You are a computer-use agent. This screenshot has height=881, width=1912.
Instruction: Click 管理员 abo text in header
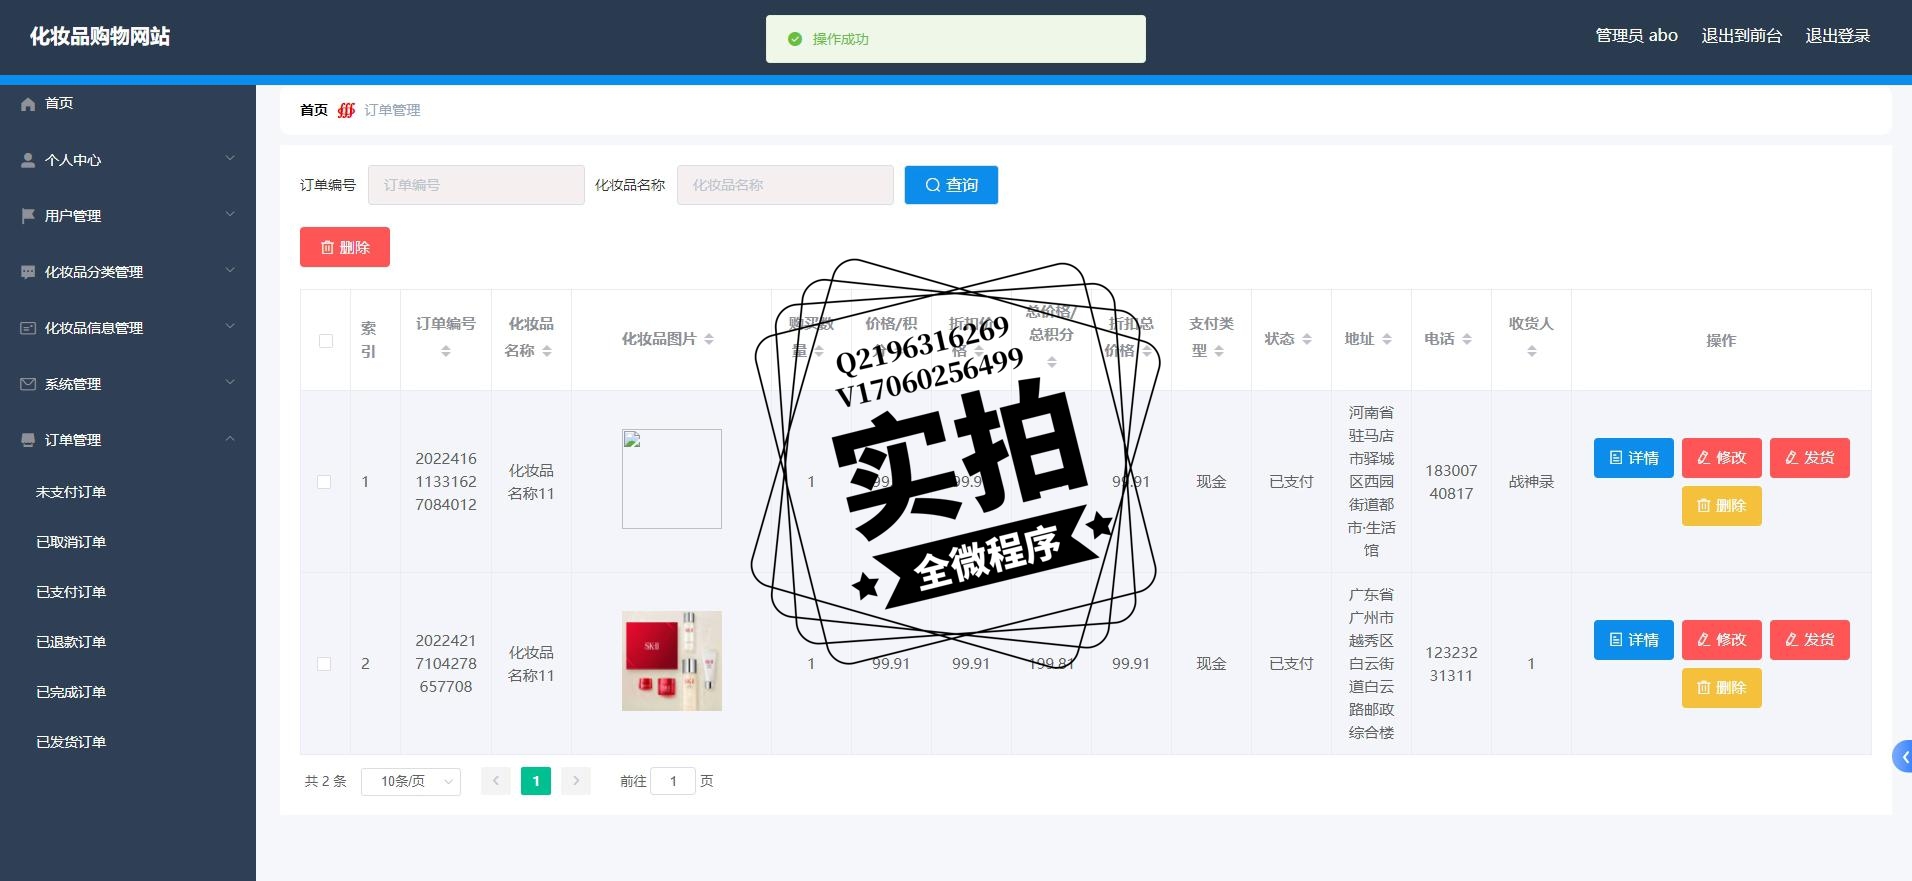coord(1636,36)
